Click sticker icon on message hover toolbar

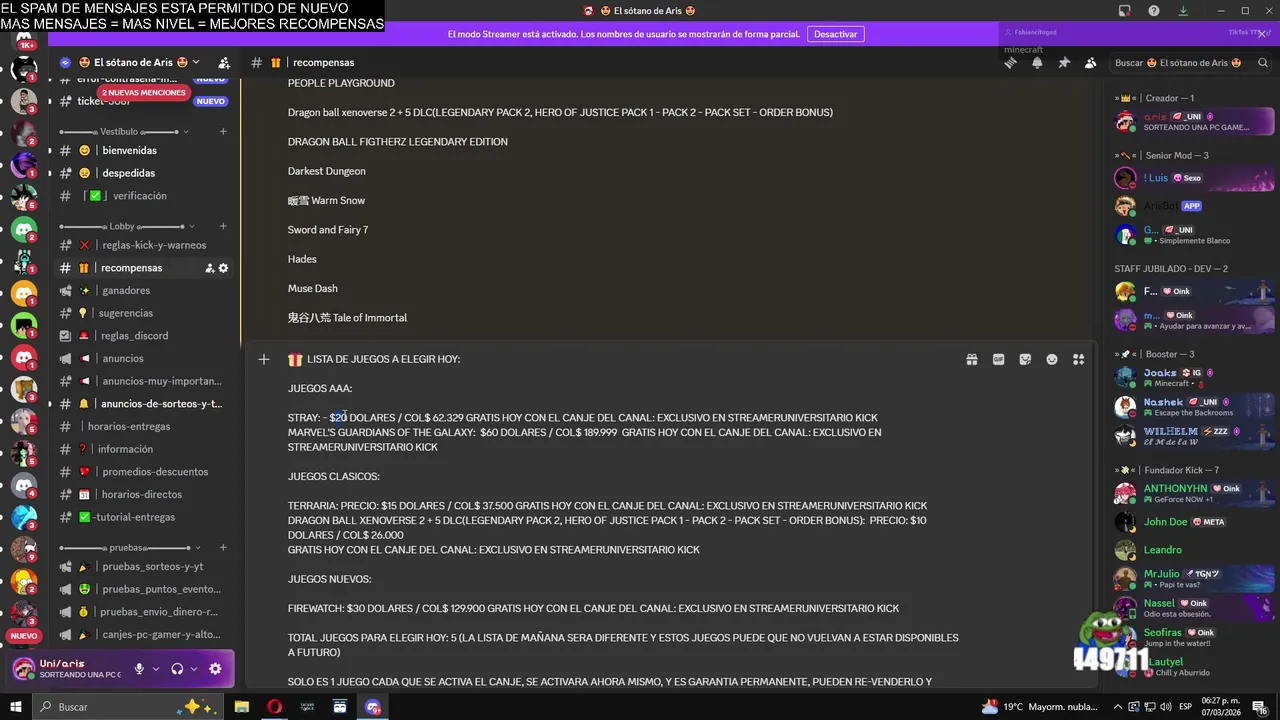point(1025,359)
